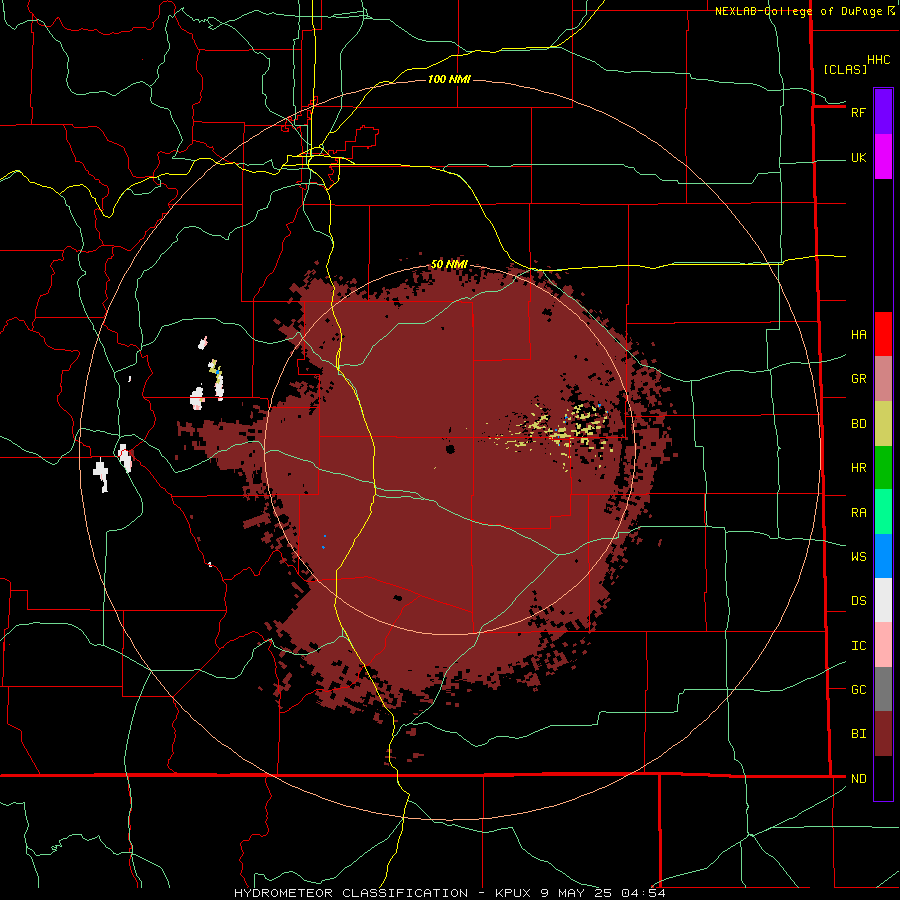
Task: Click the [CLAS] units label
Action: pos(845,69)
